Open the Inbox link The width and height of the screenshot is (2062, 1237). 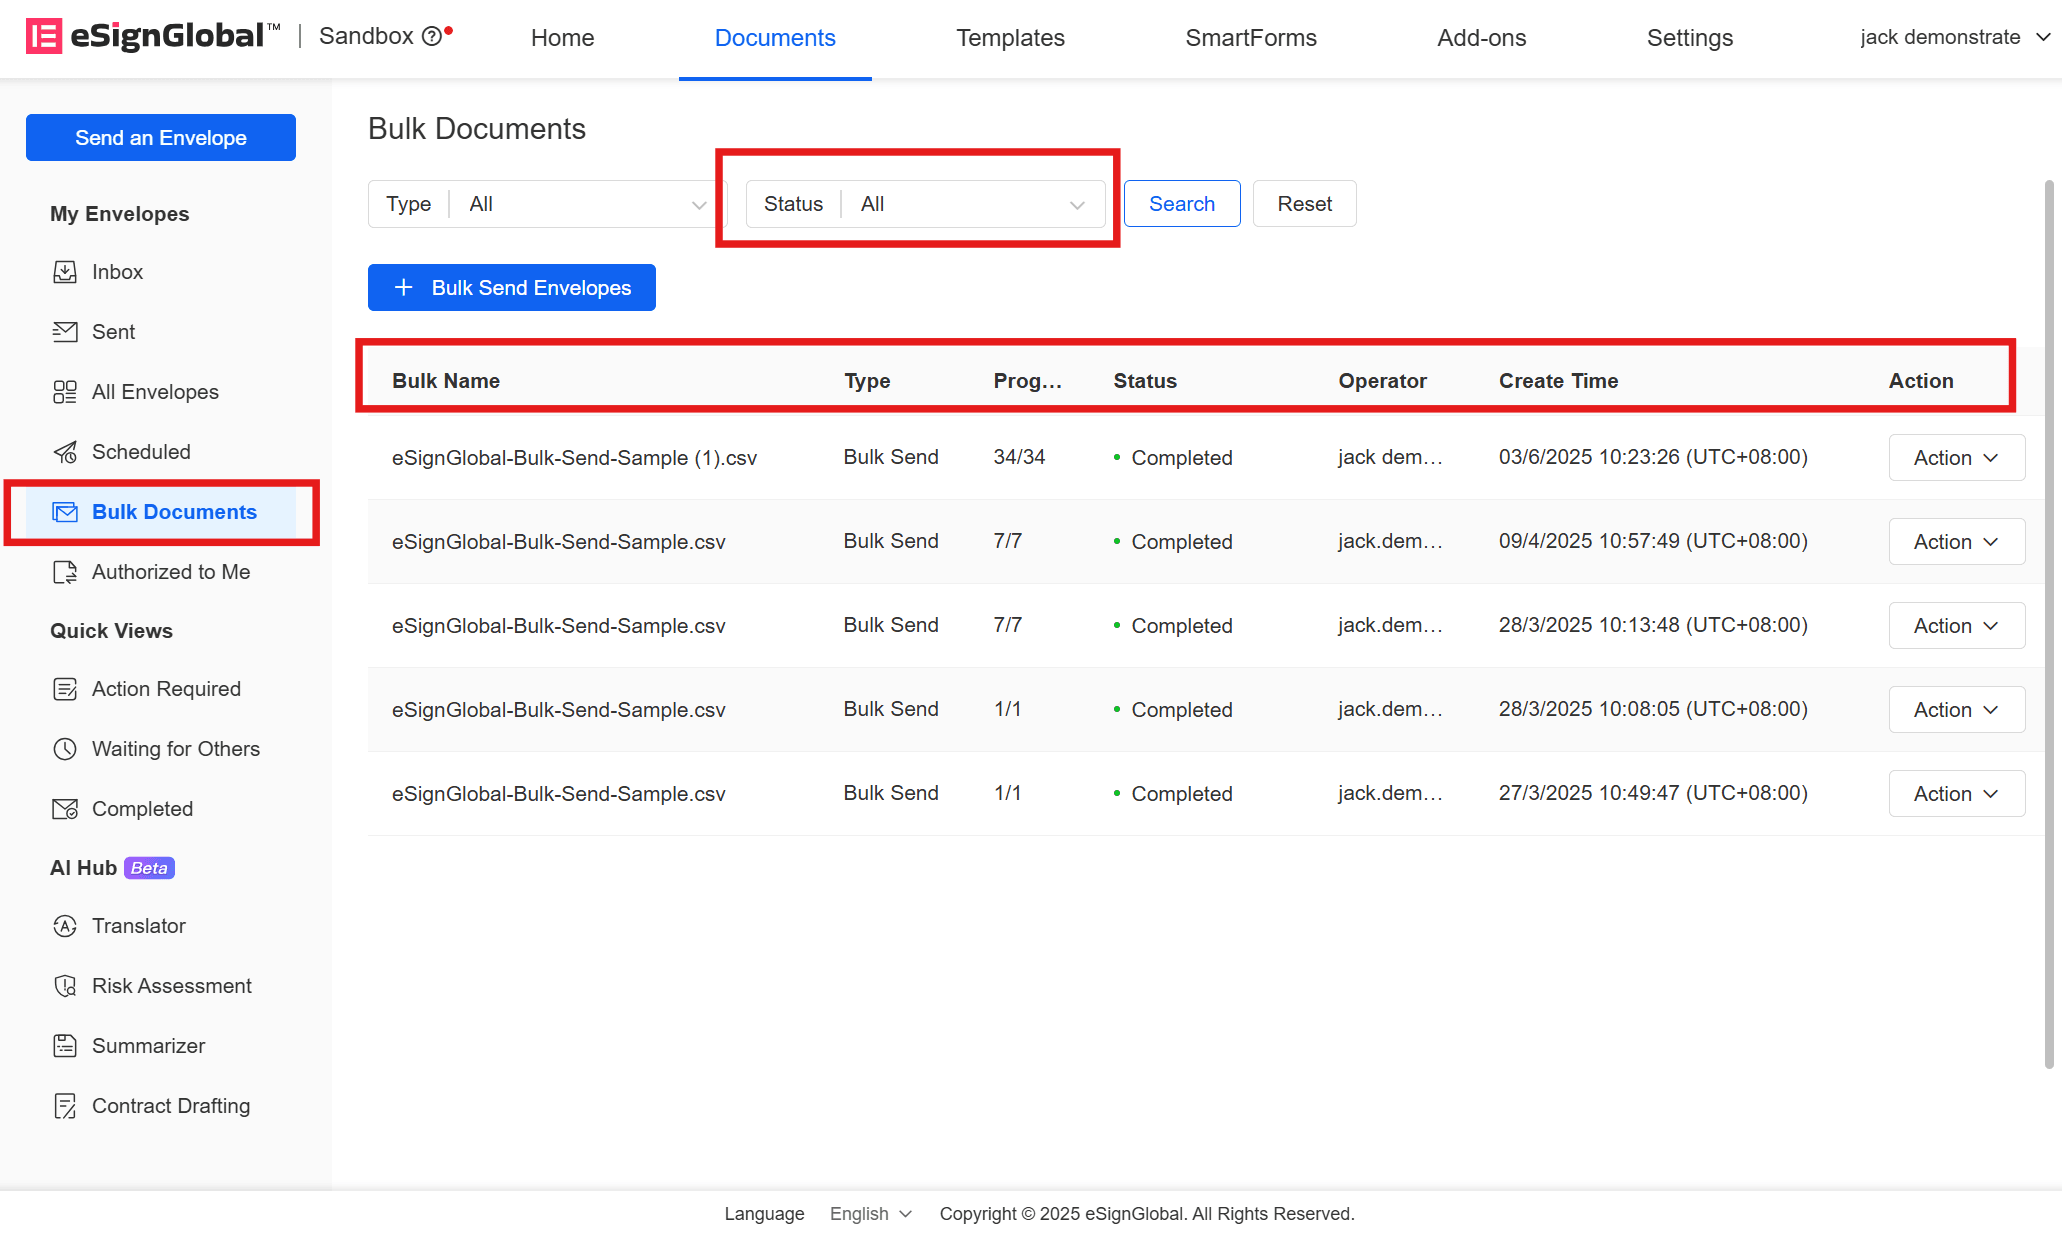click(x=117, y=272)
